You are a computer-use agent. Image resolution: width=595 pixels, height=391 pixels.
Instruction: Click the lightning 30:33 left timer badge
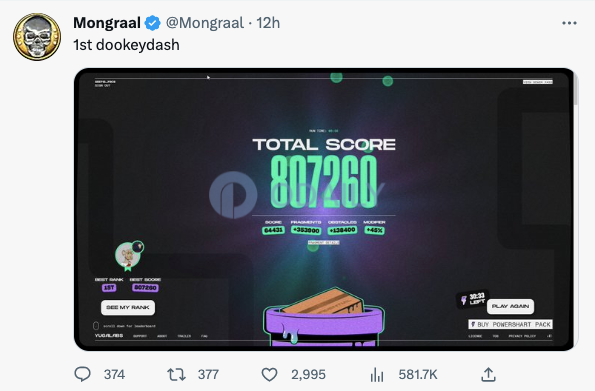tap(472, 299)
